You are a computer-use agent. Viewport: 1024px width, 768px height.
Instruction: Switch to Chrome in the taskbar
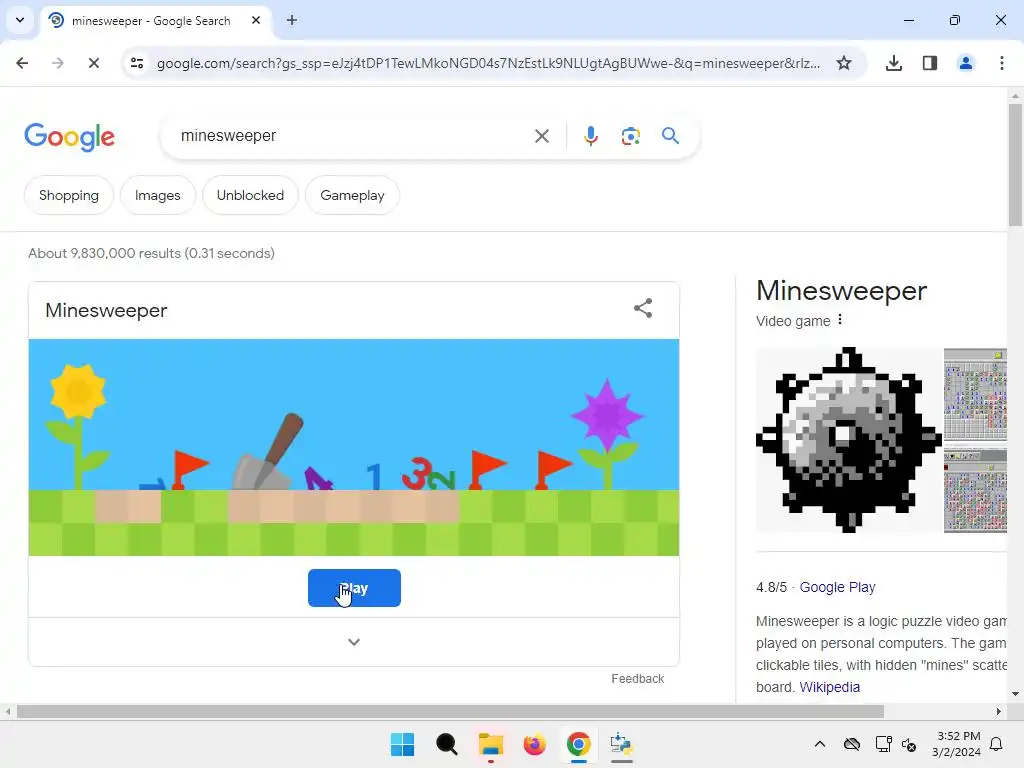(x=578, y=744)
